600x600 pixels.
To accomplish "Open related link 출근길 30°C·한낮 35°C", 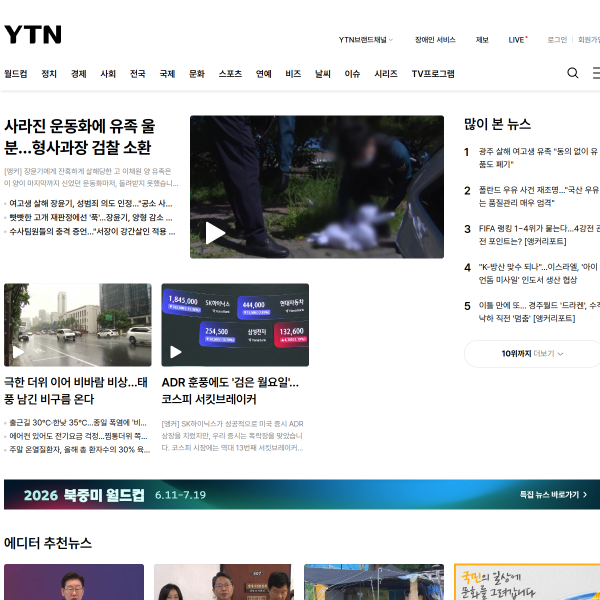I will pyautogui.click(x=78, y=422).
